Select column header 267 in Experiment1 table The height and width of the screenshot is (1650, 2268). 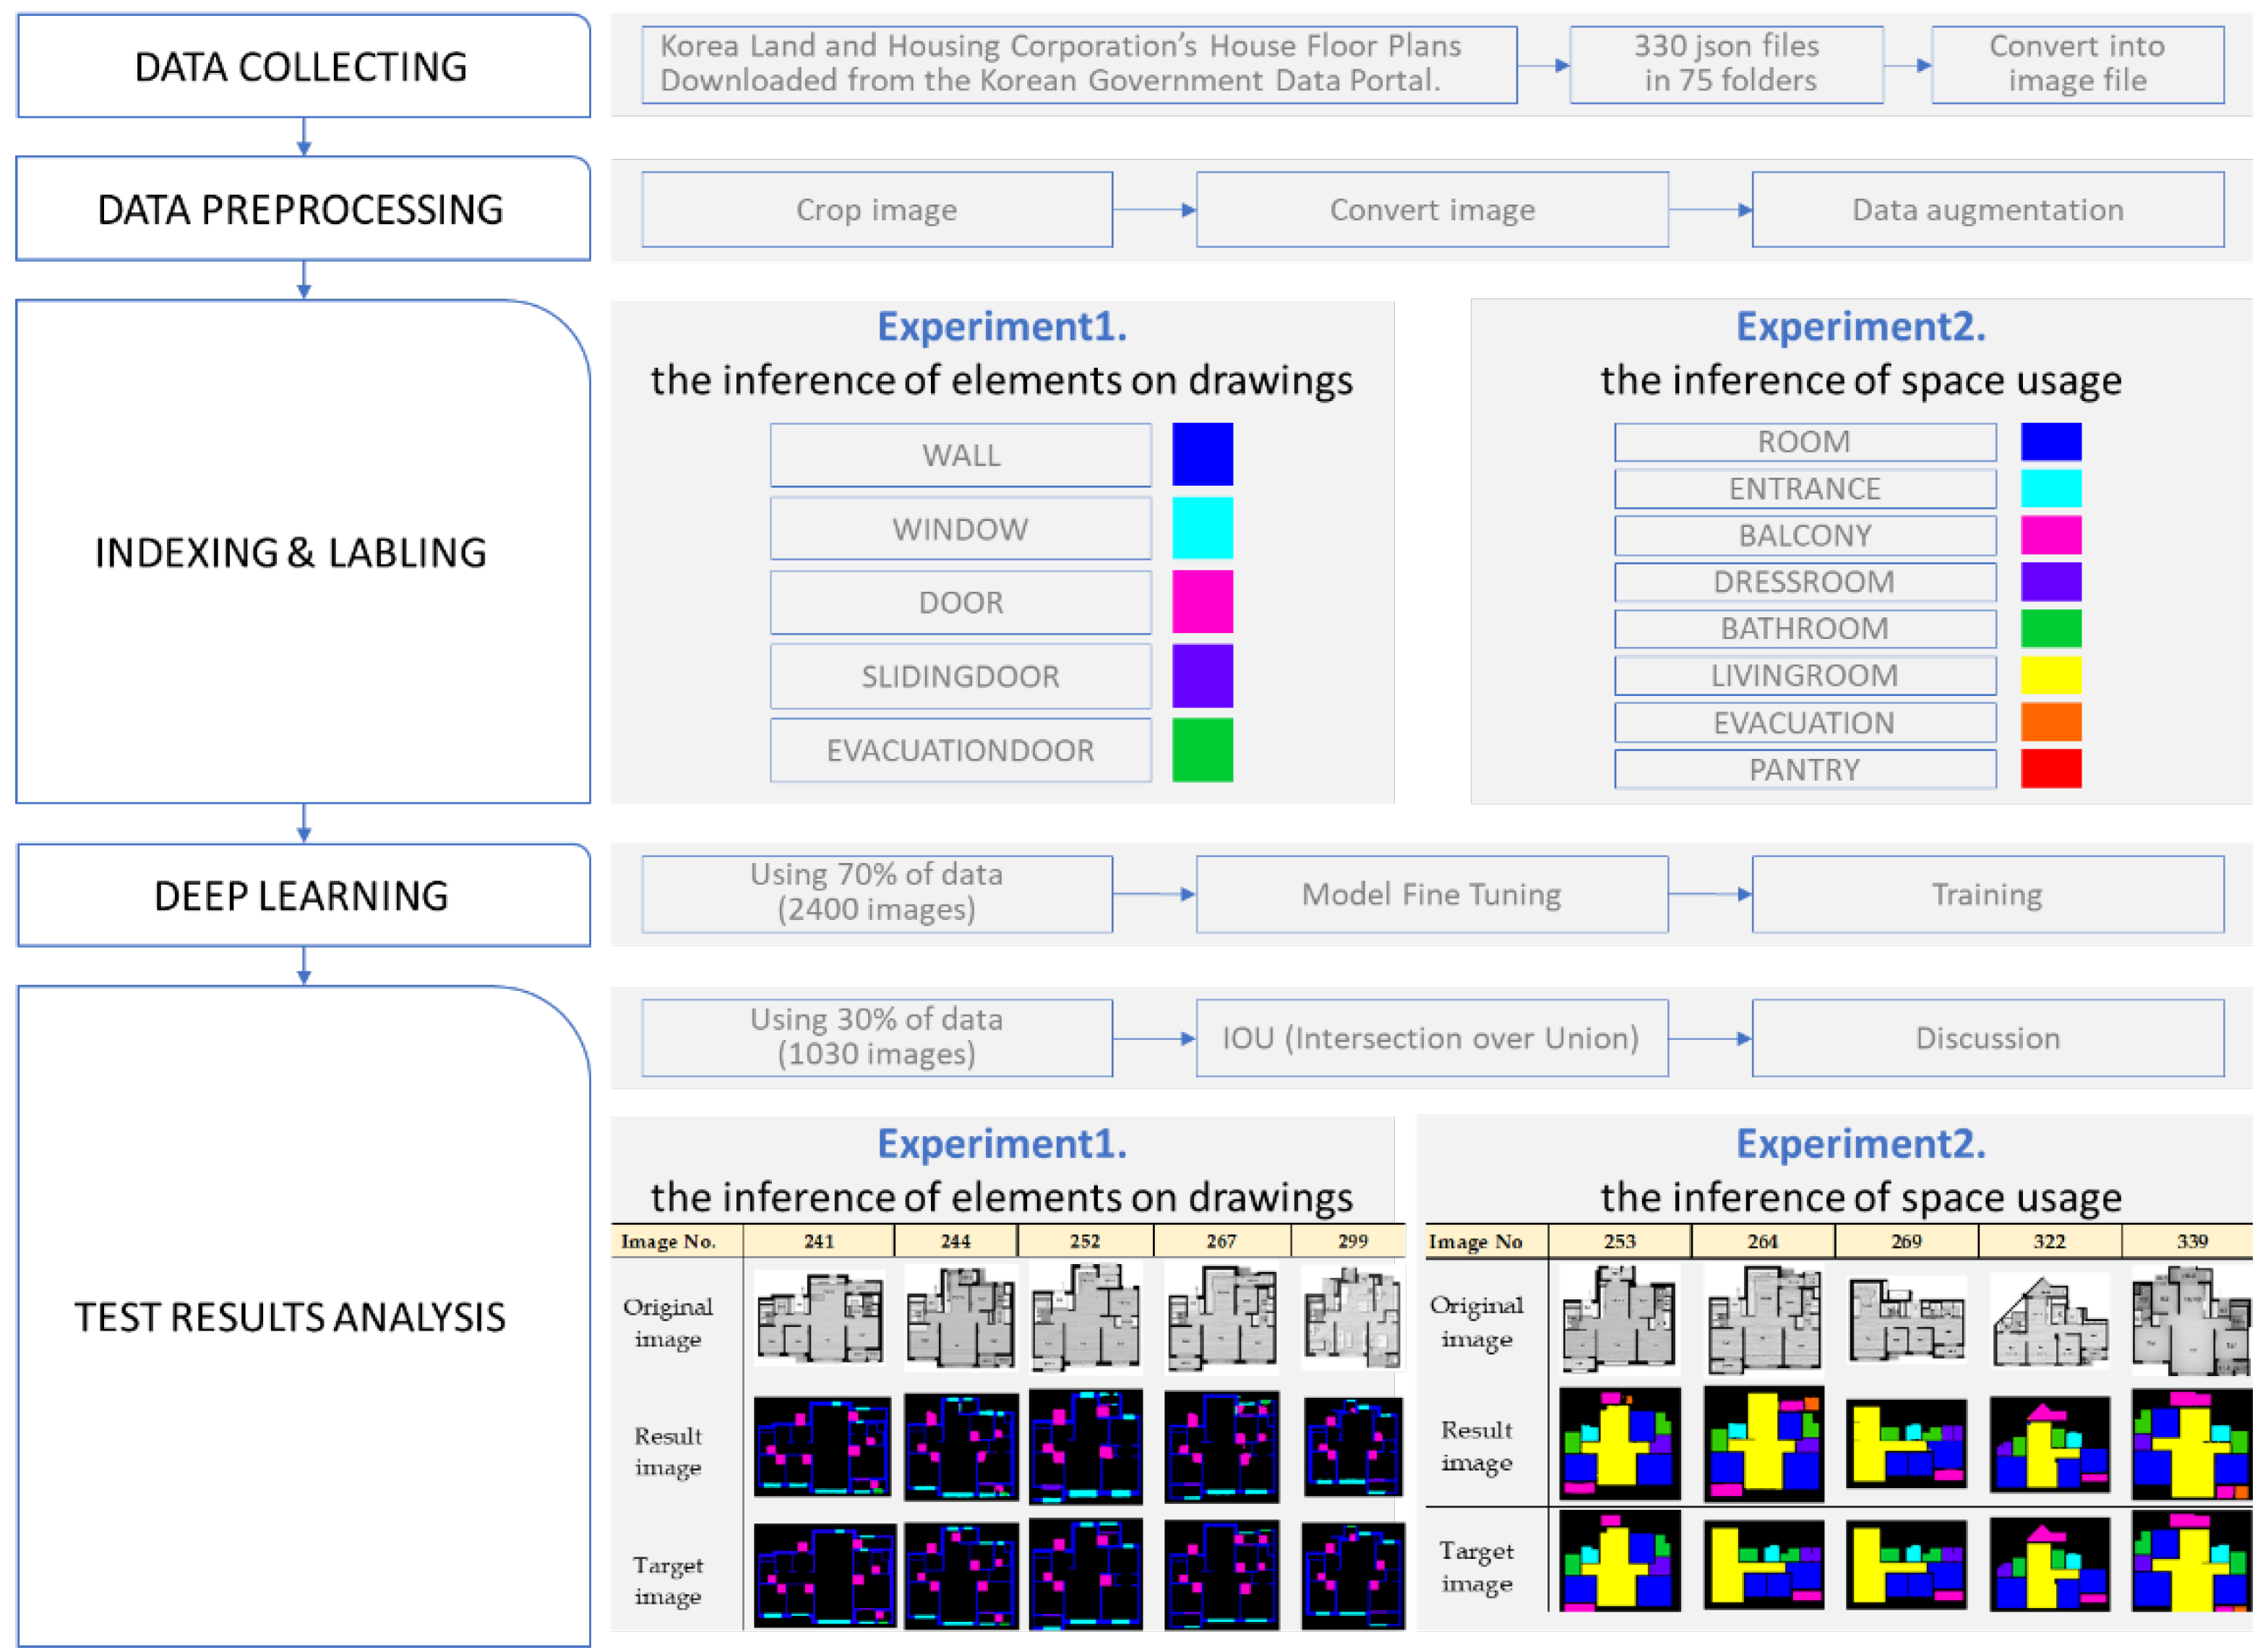[1221, 1241]
